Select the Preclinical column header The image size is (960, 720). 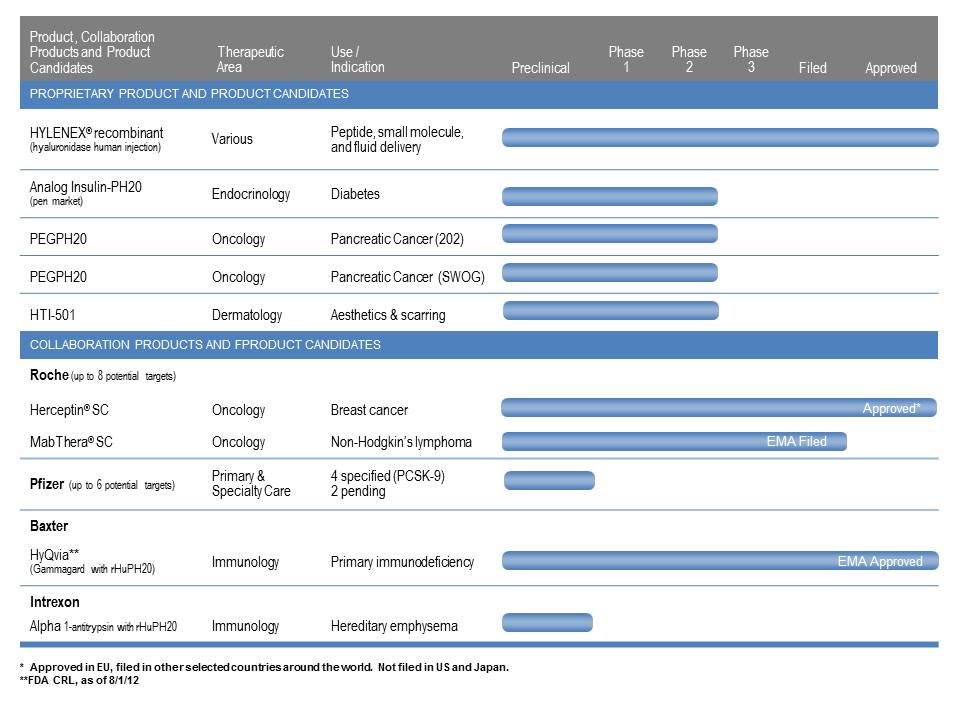(x=540, y=68)
